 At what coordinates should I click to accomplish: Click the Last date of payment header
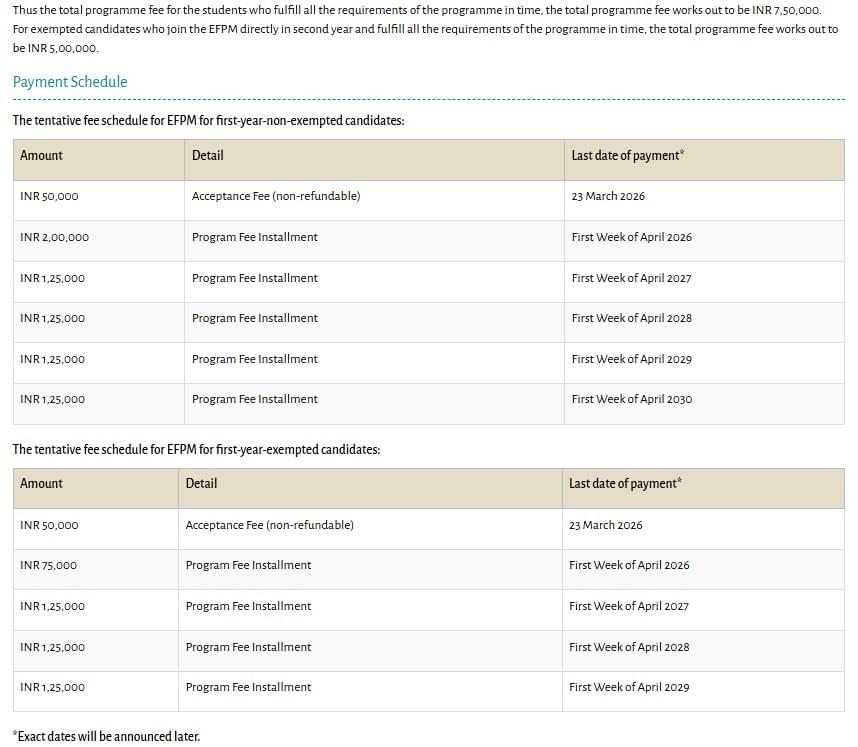tap(625, 157)
